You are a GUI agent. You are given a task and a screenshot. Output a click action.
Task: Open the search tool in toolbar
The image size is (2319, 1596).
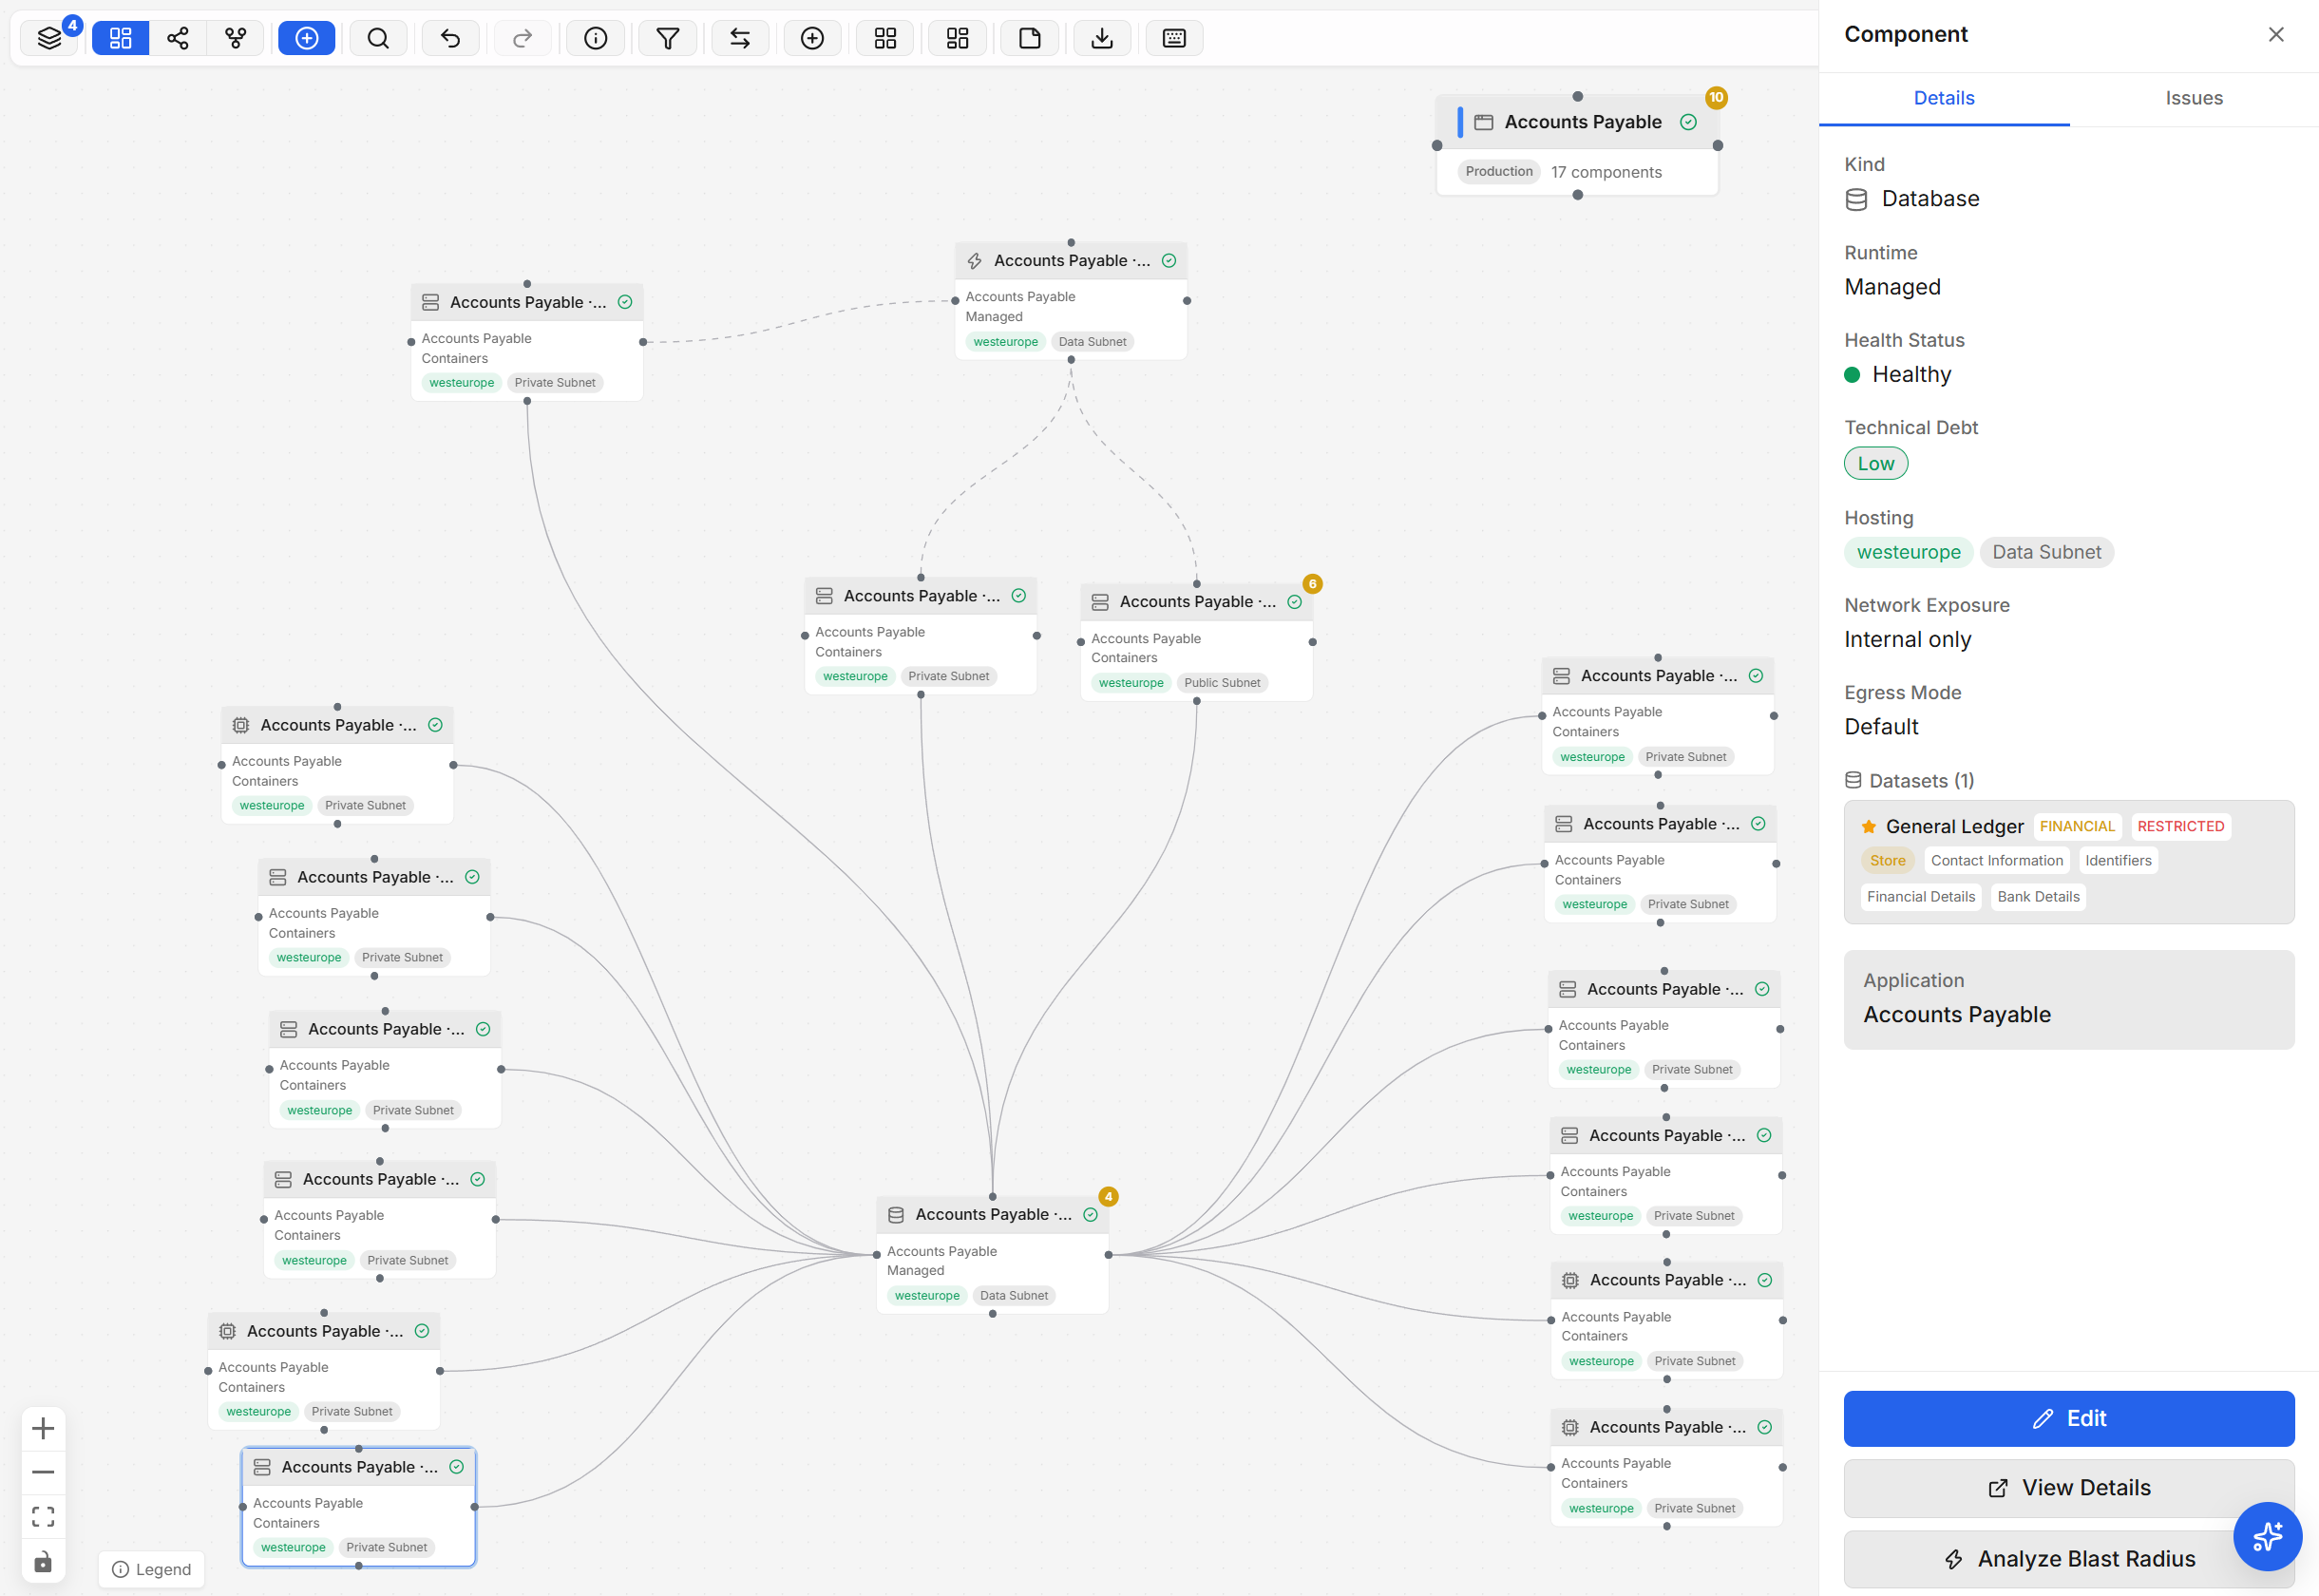pyautogui.click(x=378, y=38)
